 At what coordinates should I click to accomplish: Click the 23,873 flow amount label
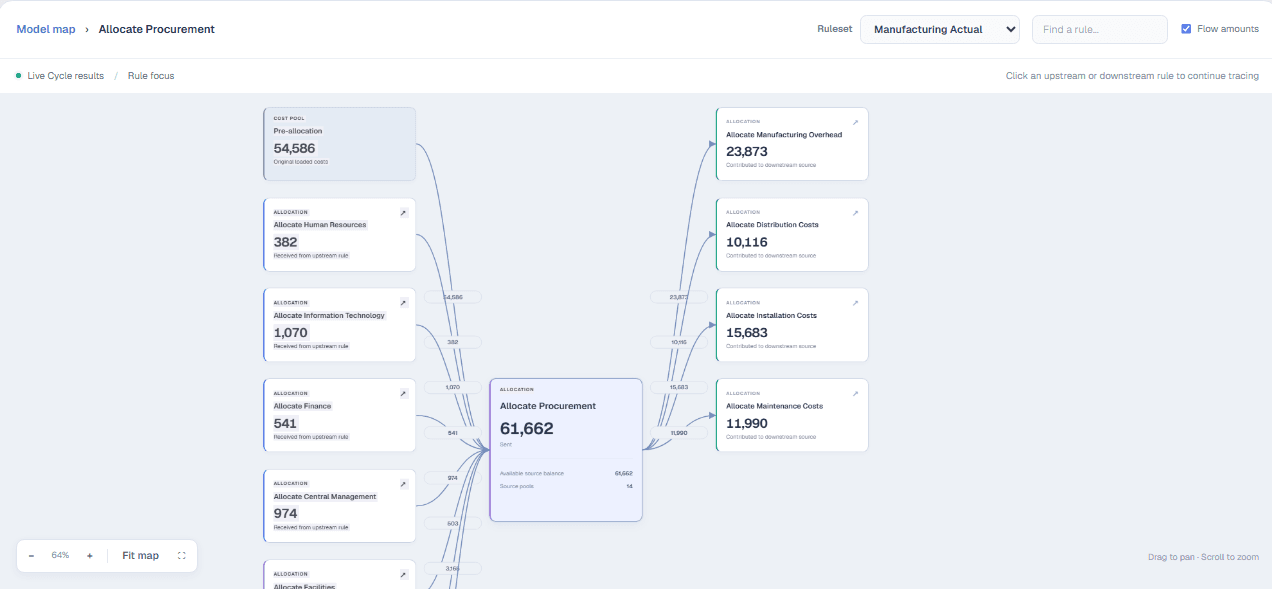point(679,297)
